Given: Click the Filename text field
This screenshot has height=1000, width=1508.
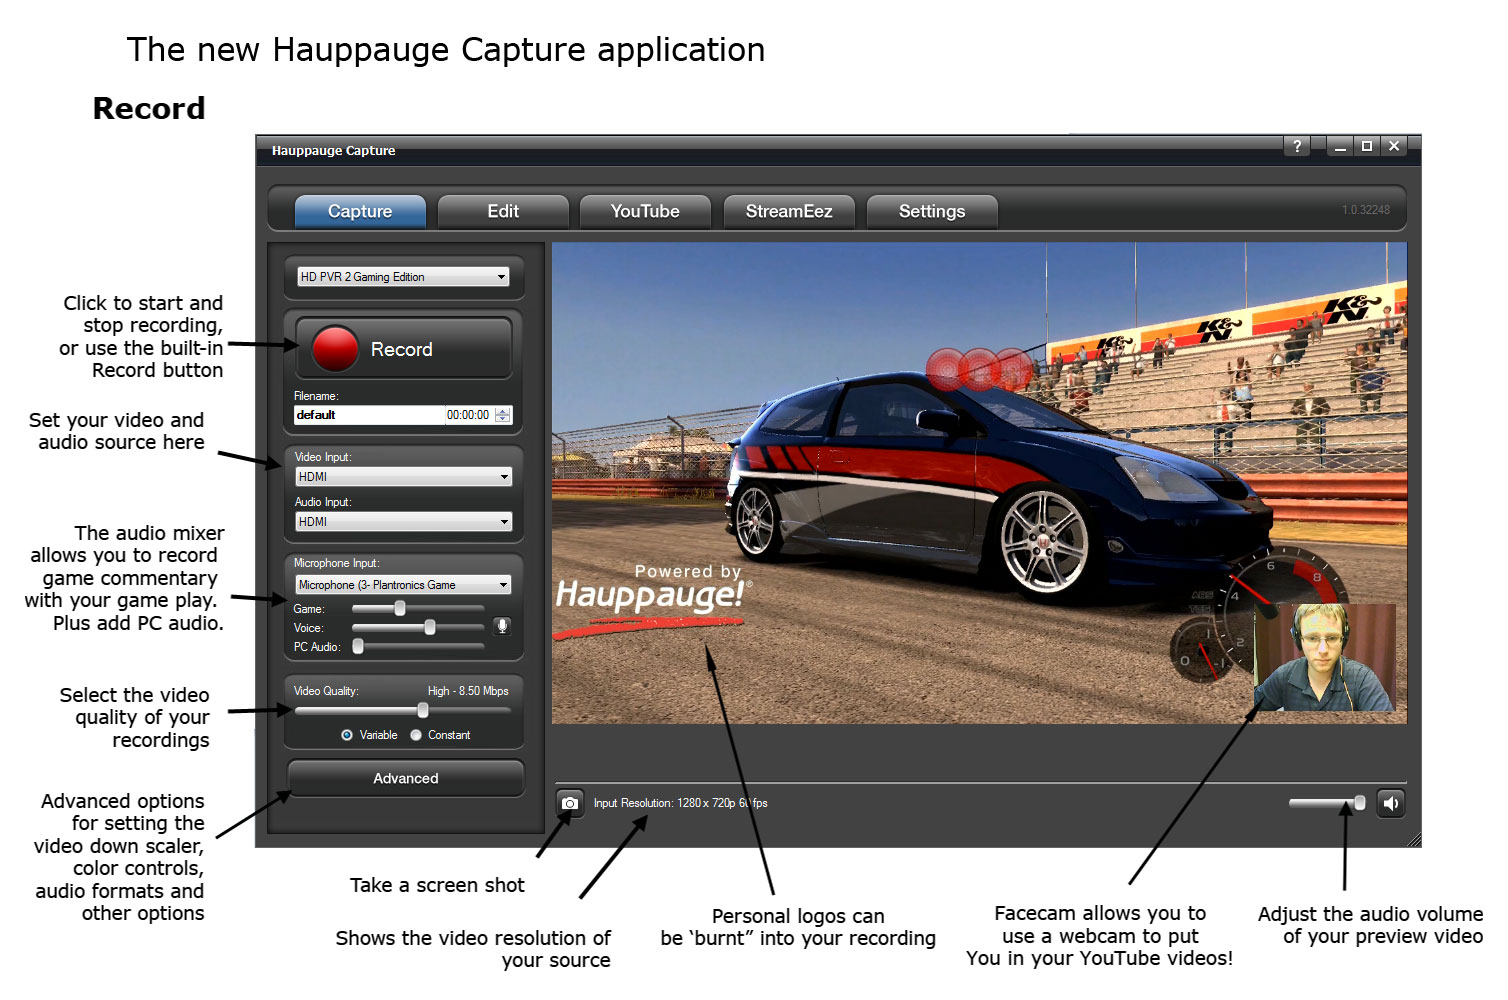Looking at the screenshot, I should tap(368, 415).
